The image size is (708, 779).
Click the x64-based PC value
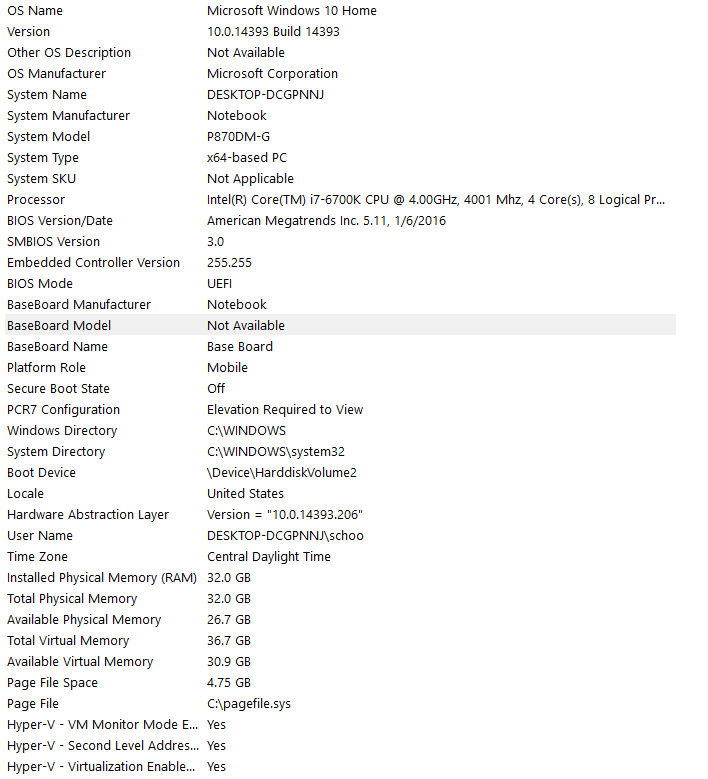point(247,157)
